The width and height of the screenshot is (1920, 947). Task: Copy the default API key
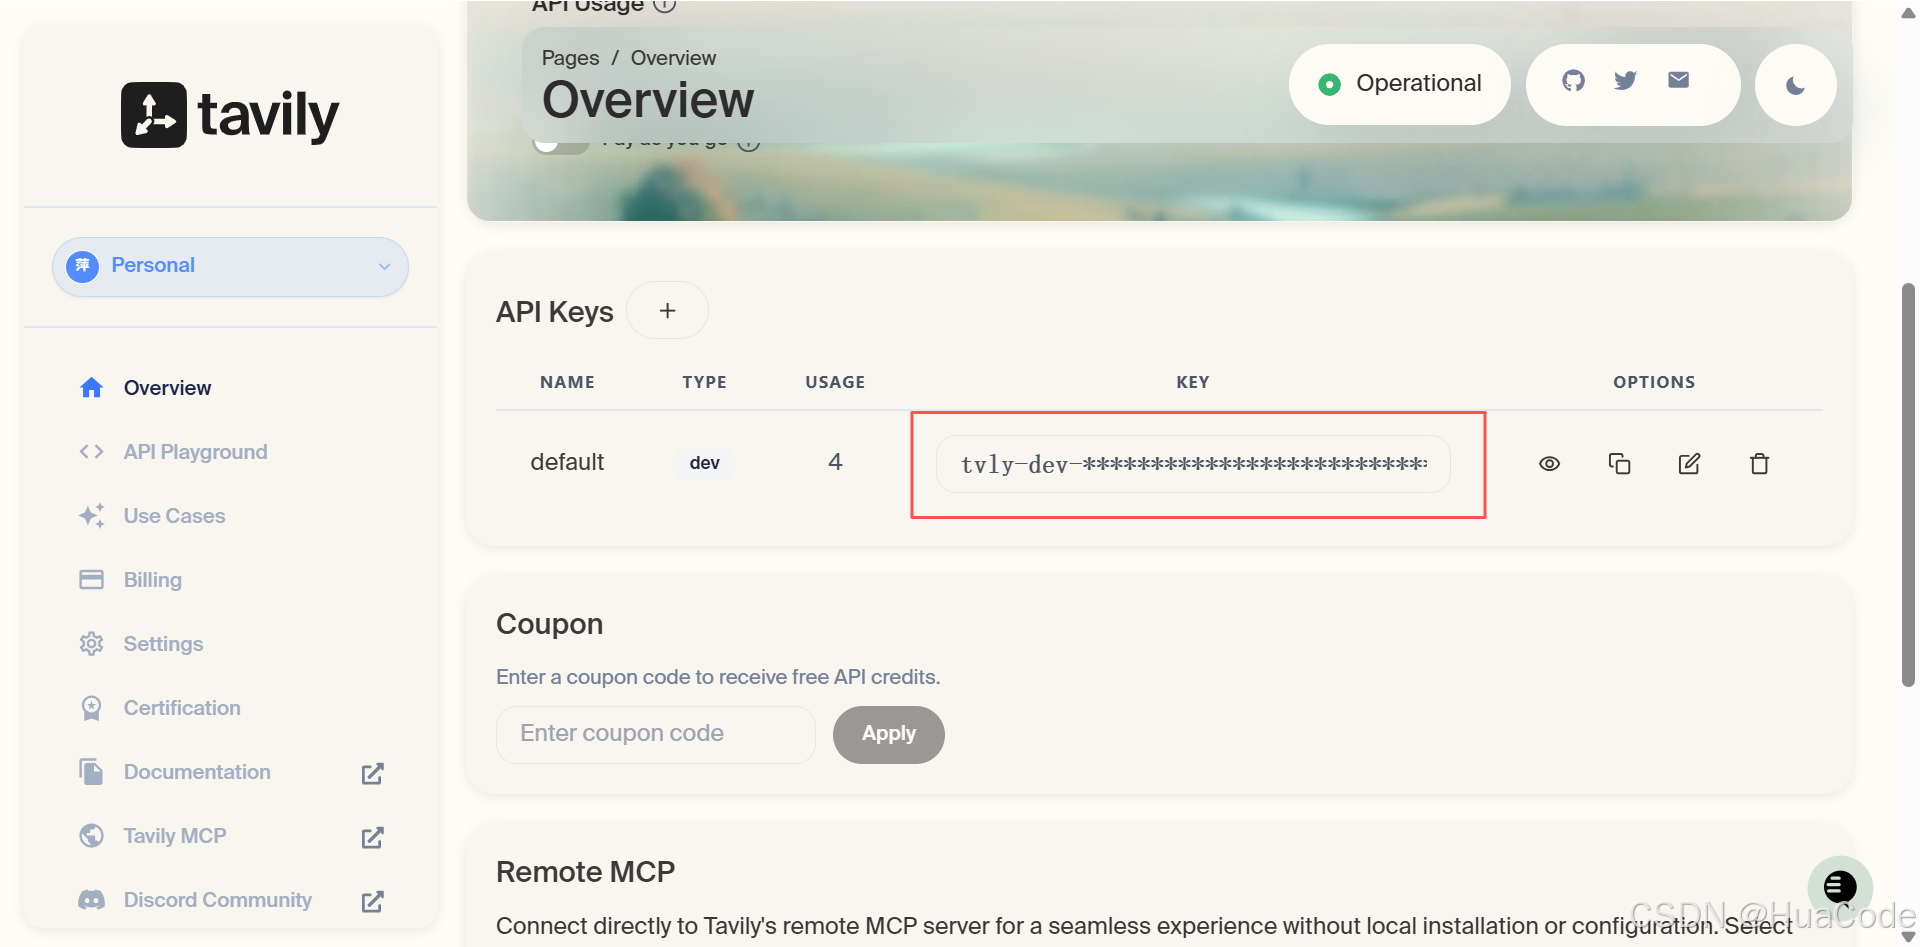(1619, 464)
